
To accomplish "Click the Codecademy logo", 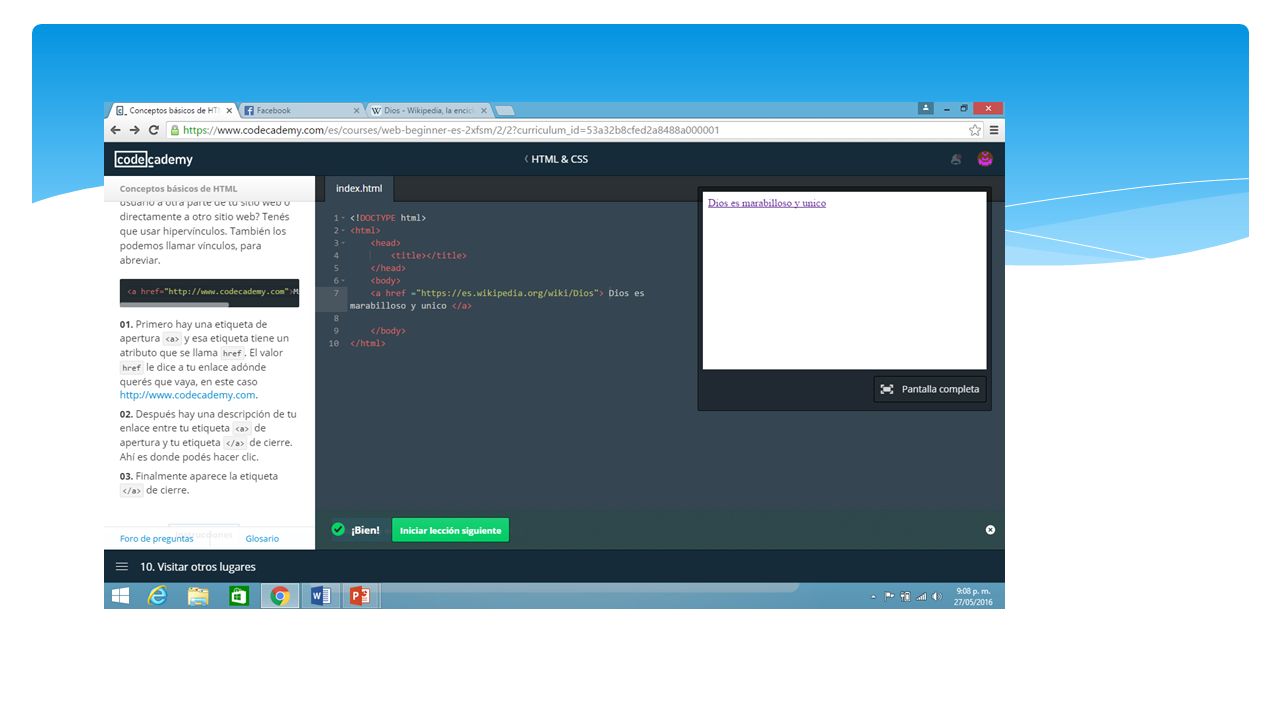I will tap(153, 159).
